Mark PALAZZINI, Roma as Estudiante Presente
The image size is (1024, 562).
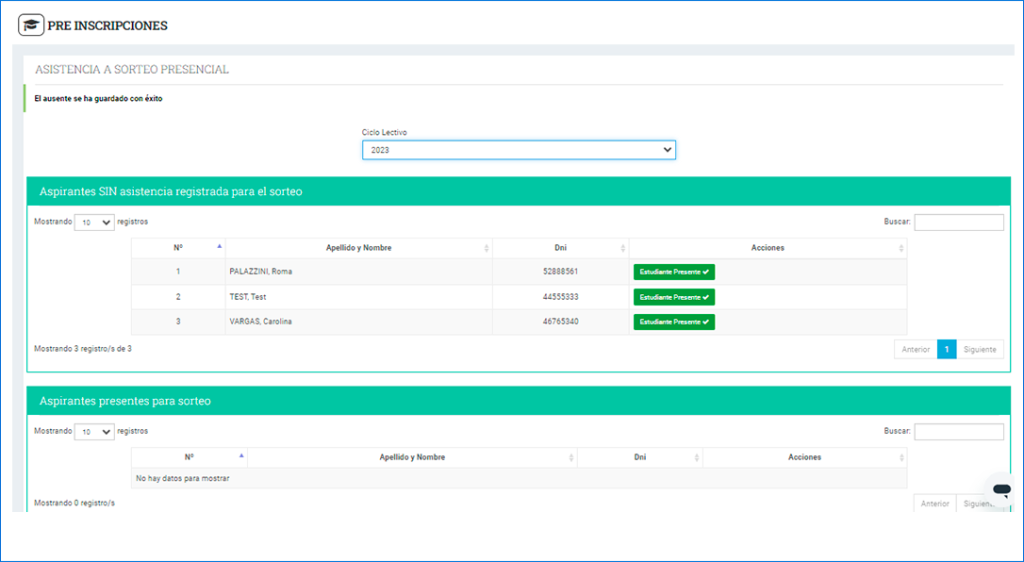pos(674,272)
